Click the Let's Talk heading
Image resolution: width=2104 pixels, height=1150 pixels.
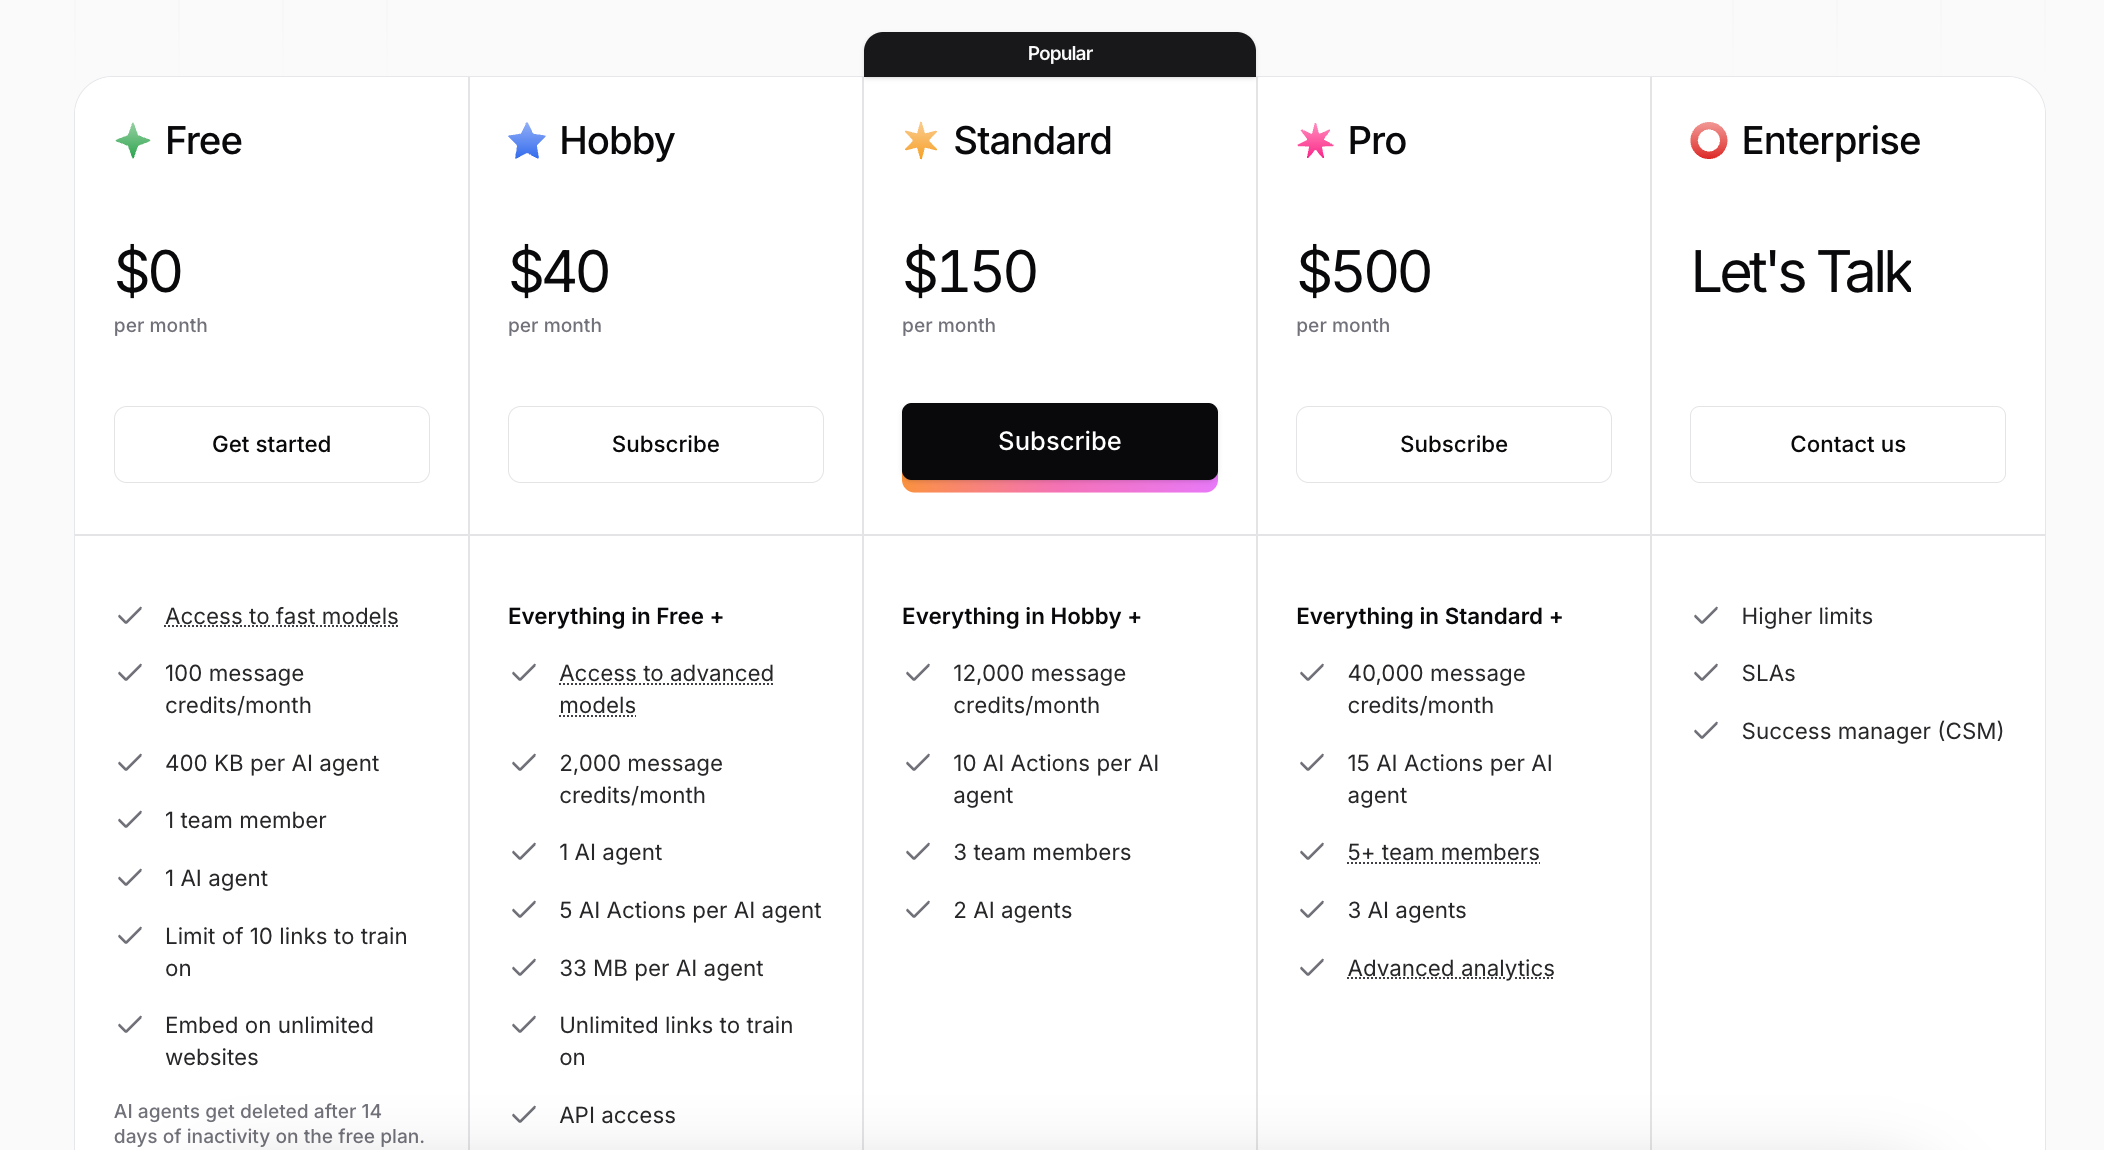coord(1801,272)
